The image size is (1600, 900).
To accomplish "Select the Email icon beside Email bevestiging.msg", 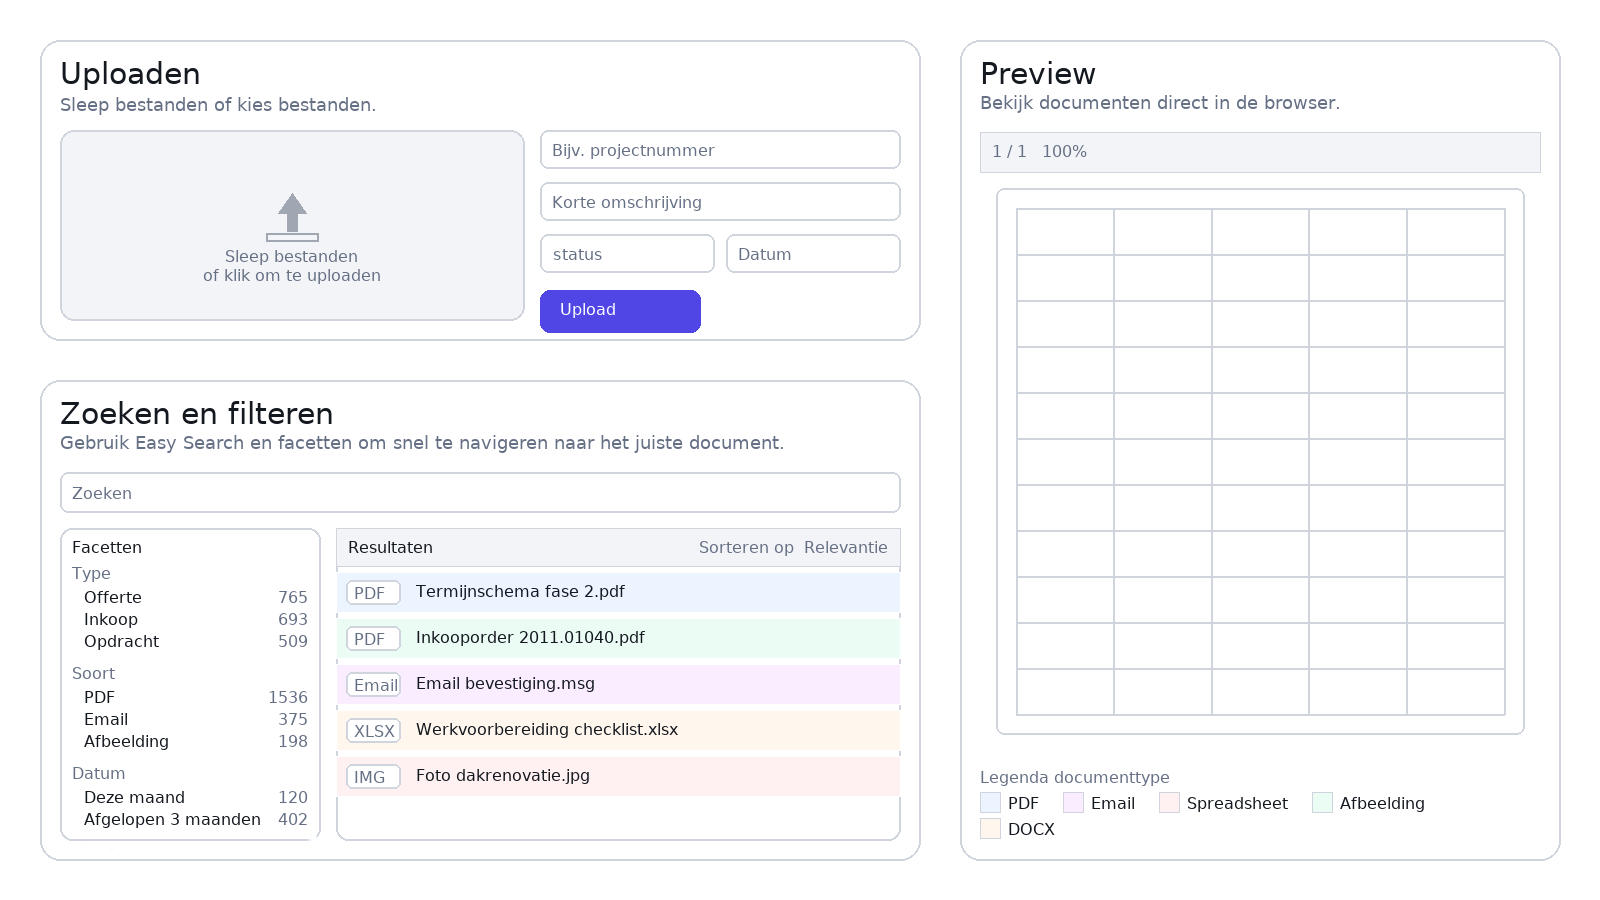I will [373, 685].
